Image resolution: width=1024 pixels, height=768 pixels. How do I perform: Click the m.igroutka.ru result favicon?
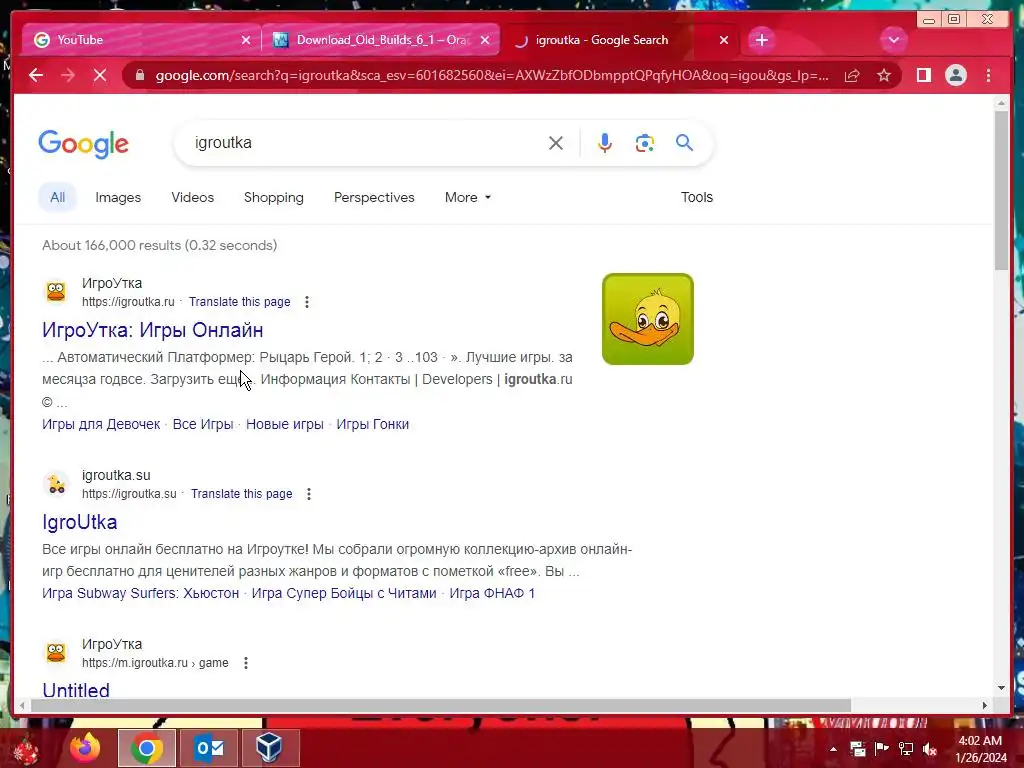[x=56, y=652]
